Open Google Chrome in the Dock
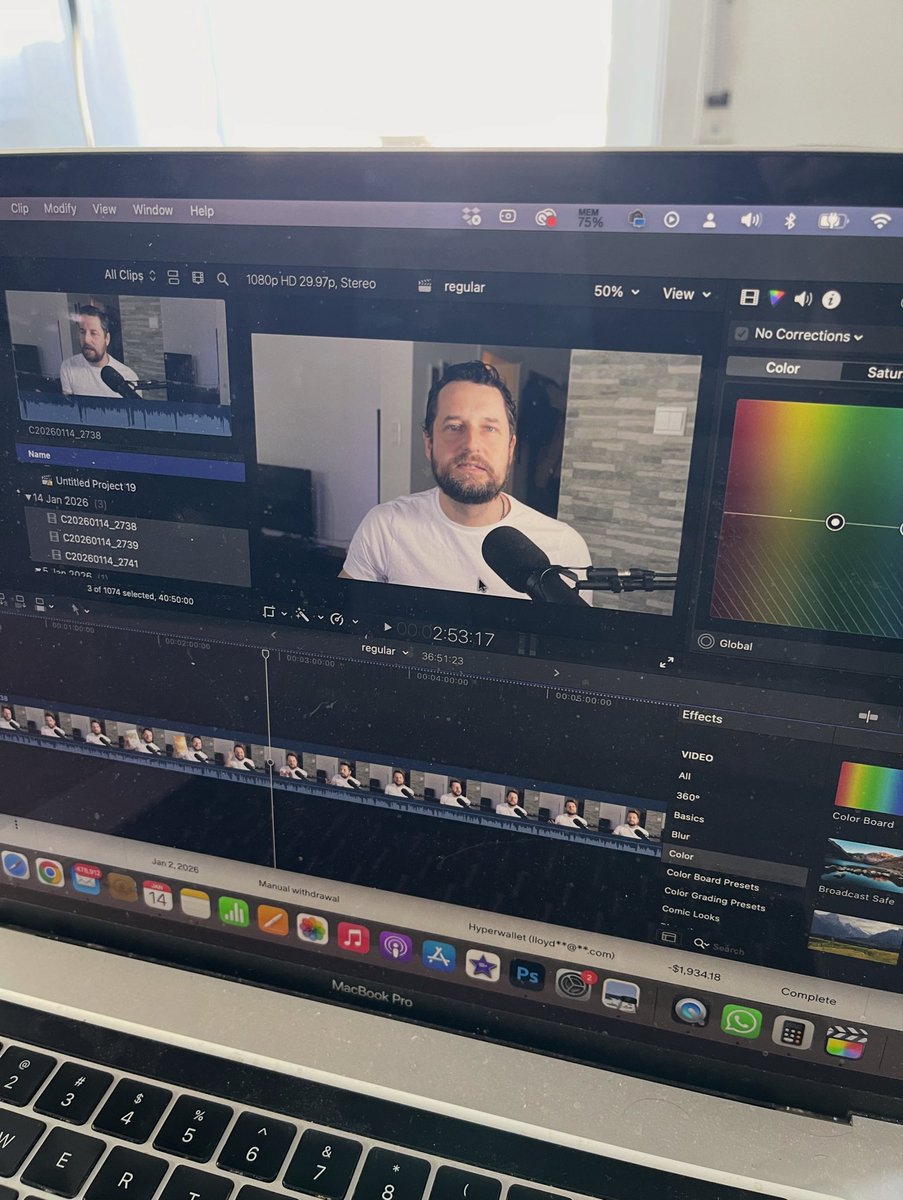903x1200 pixels. coord(49,872)
